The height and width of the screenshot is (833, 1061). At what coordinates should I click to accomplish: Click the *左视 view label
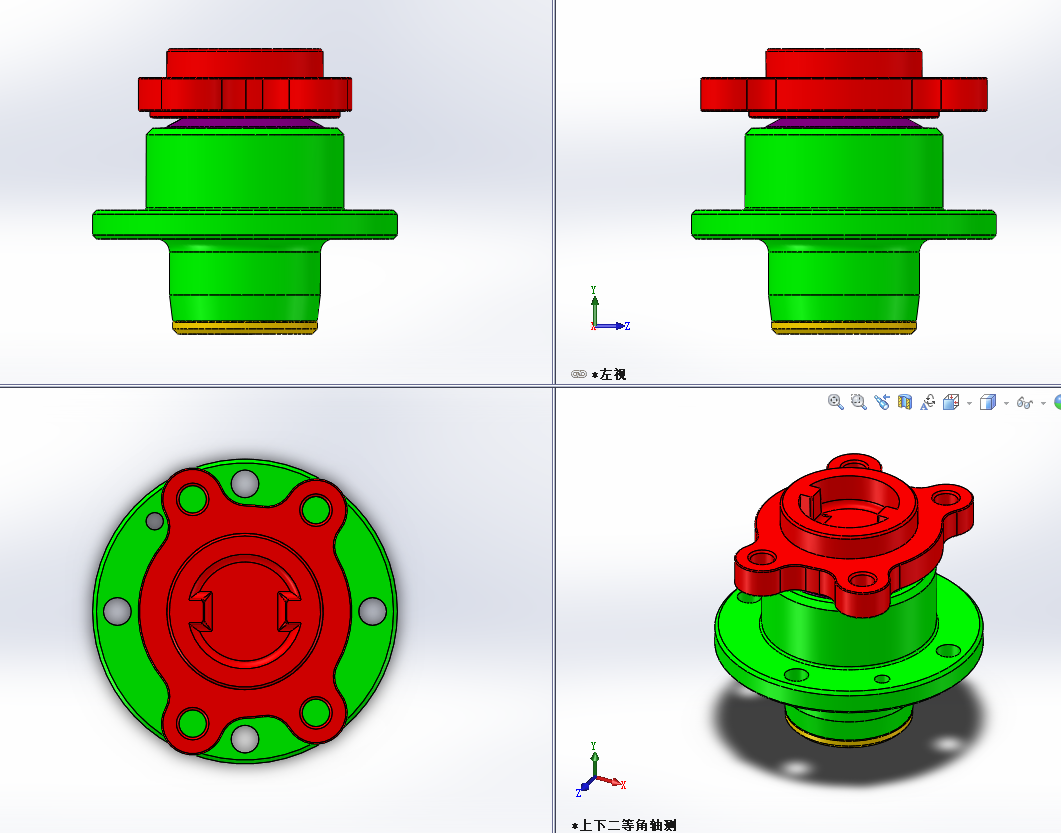[x=609, y=374]
